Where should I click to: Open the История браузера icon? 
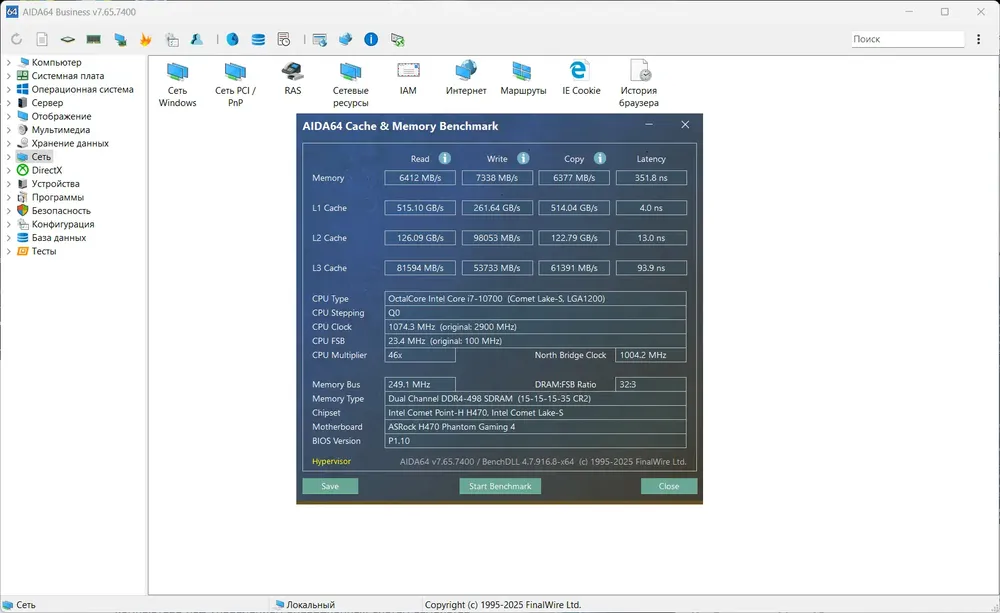click(638, 84)
